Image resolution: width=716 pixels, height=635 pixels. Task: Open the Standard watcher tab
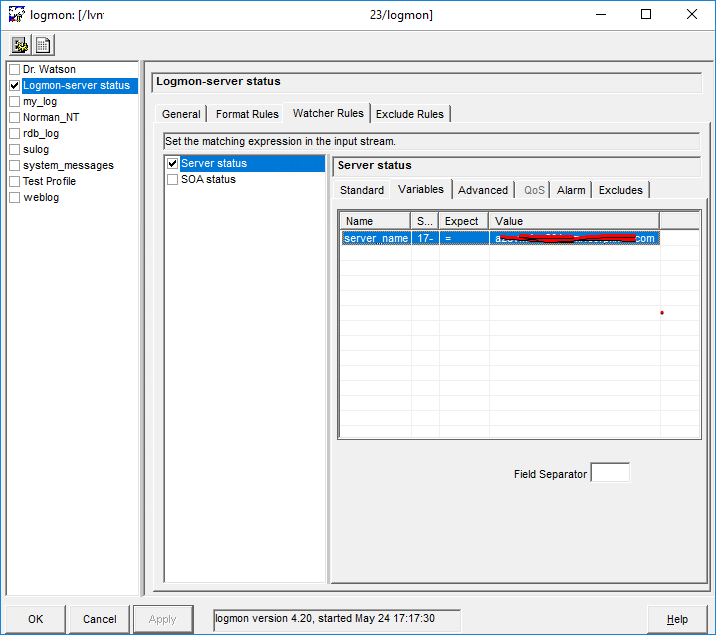361,190
